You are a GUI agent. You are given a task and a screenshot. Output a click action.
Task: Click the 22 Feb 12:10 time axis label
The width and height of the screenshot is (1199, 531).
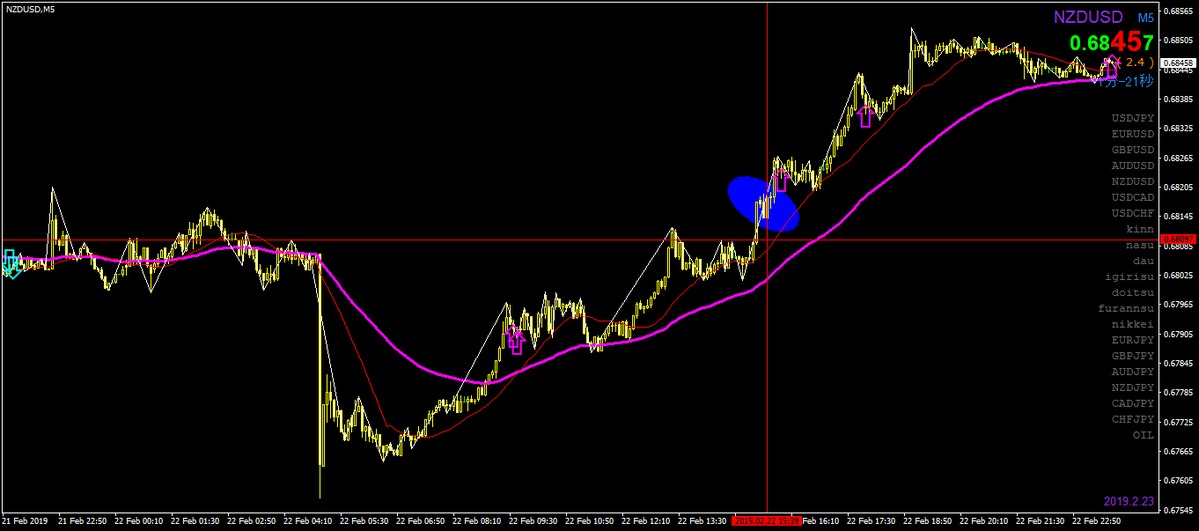(646, 521)
